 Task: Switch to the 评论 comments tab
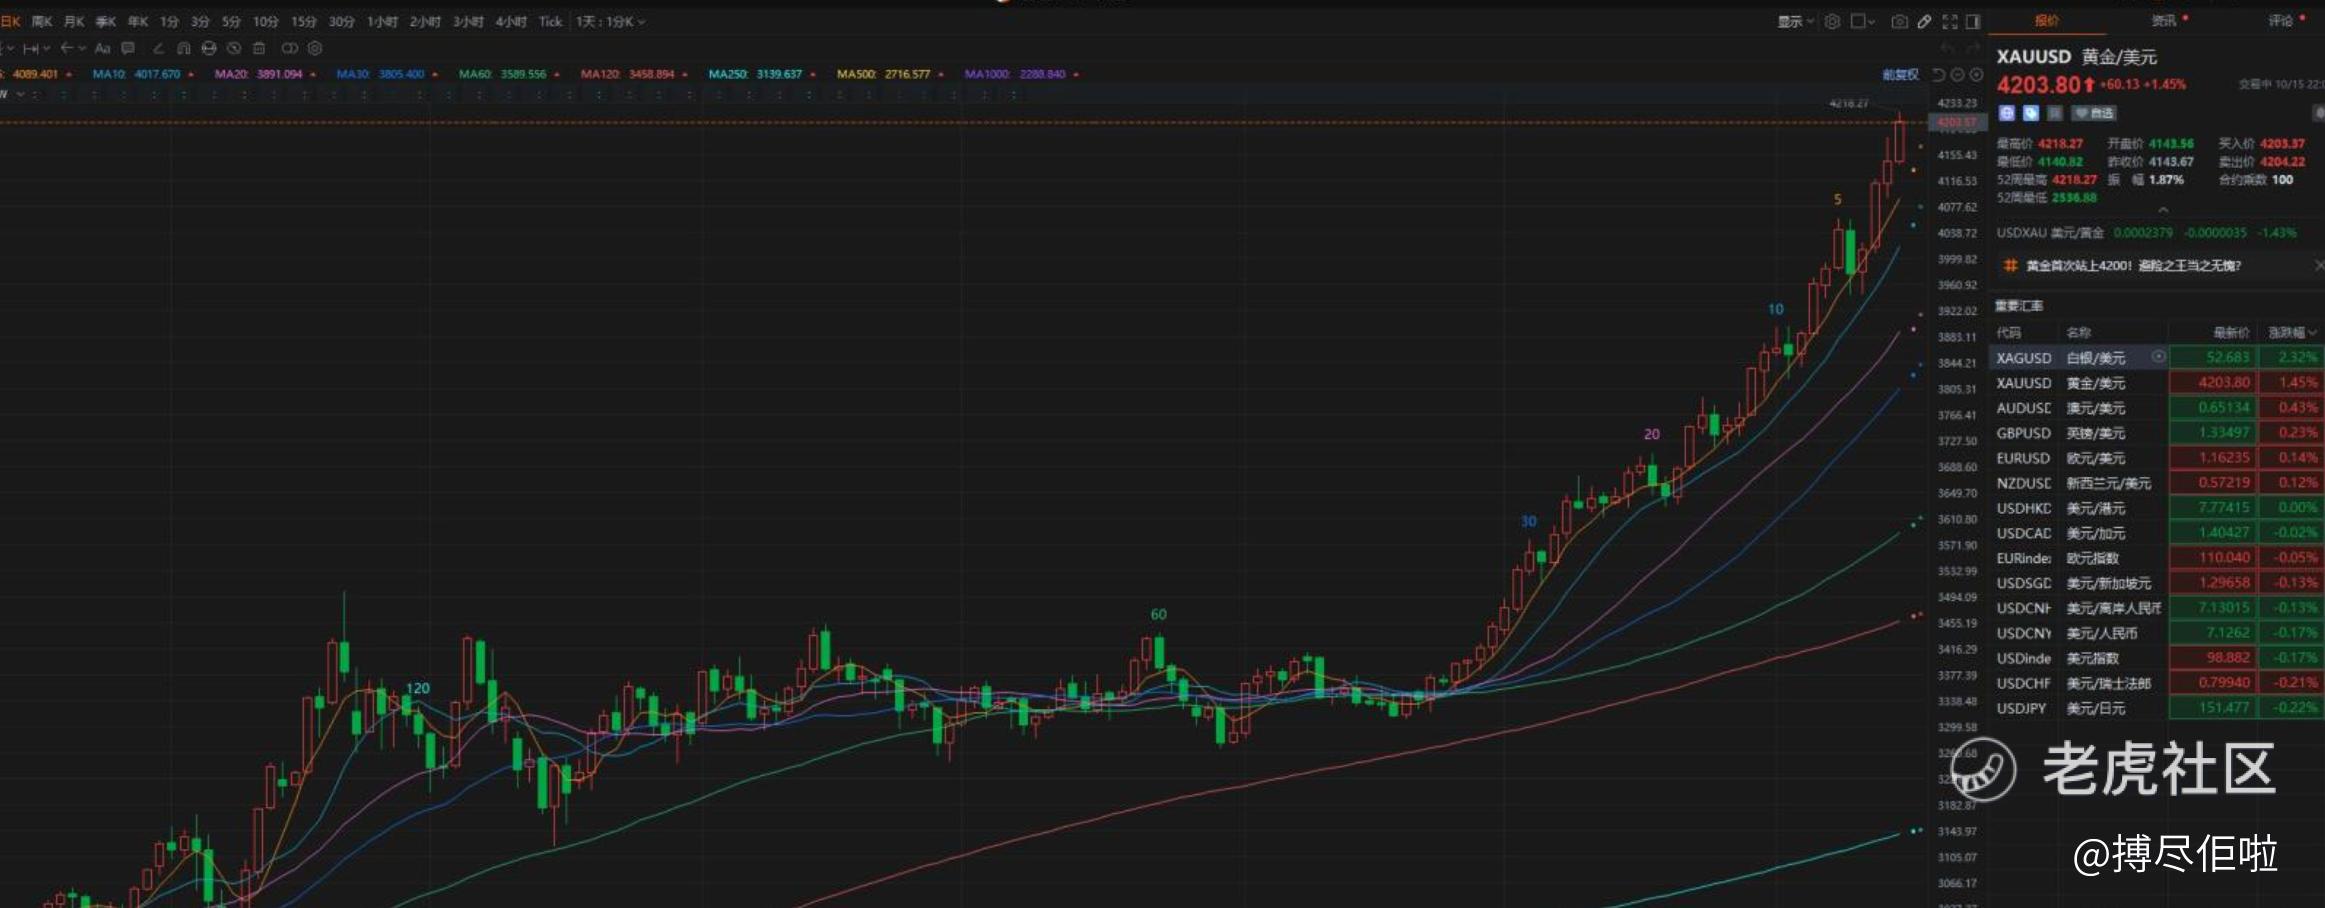click(2280, 20)
